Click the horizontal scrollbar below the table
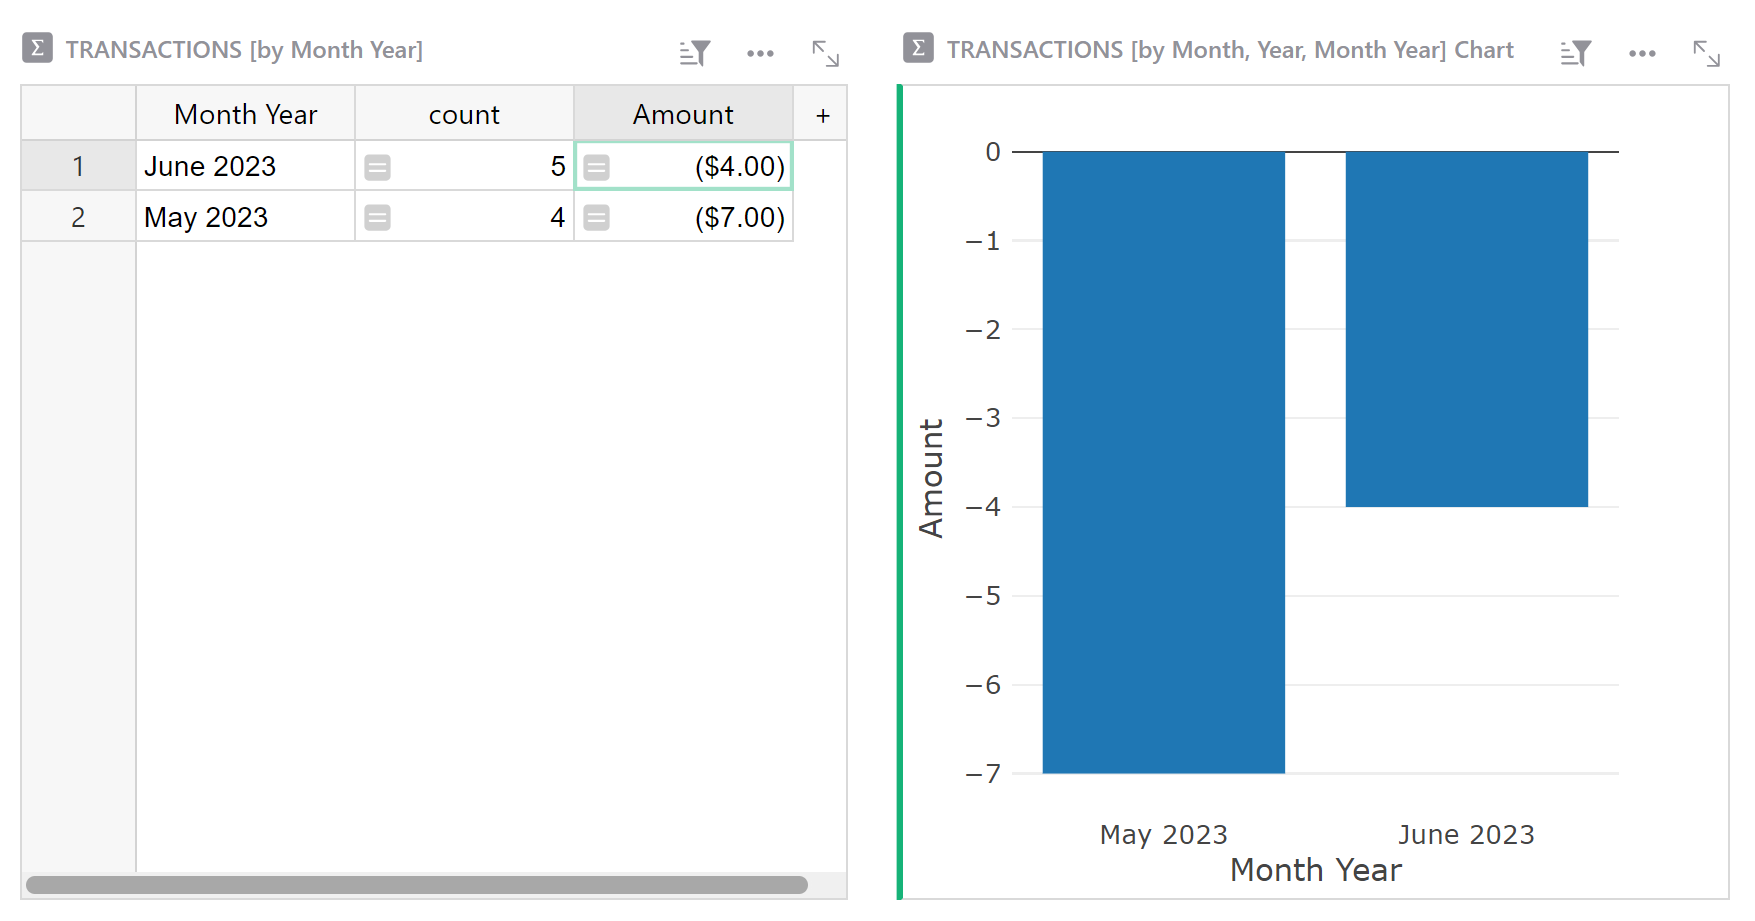 [416, 885]
